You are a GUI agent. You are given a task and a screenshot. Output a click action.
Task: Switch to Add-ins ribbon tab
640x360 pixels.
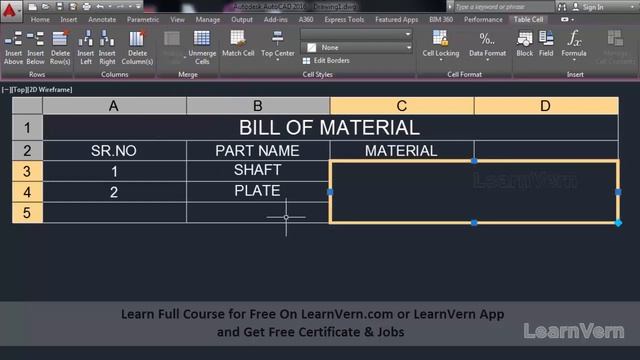click(276, 20)
